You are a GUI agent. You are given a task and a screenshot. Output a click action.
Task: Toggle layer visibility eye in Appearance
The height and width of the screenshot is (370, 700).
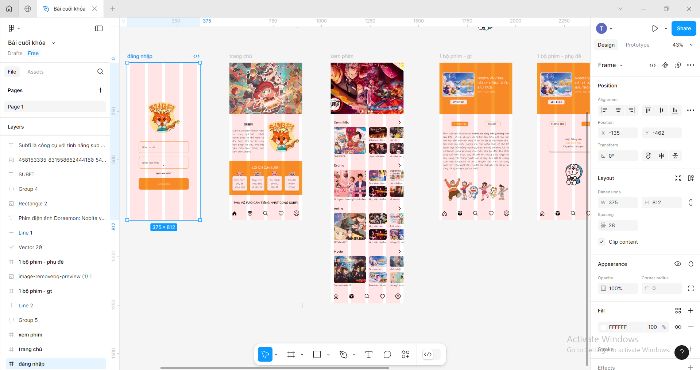pos(678,264)
